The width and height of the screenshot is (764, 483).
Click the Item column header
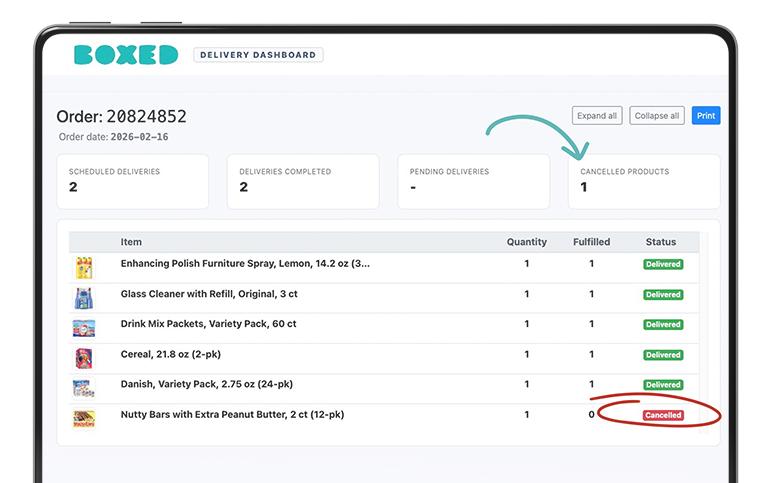[x=131, y=242]
